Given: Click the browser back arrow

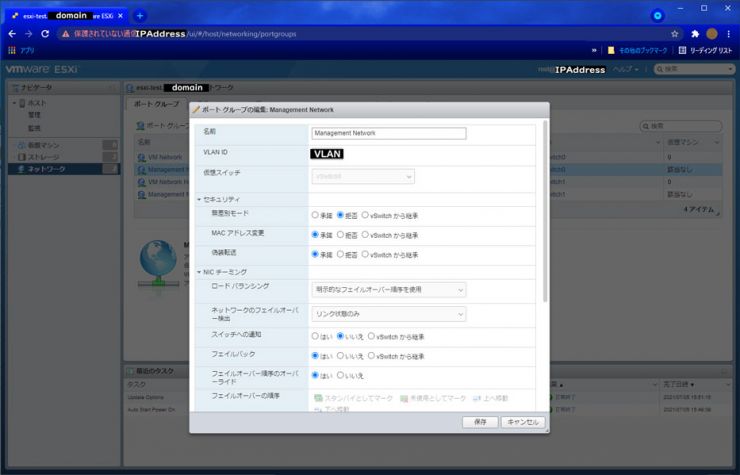Looking at the screenshot, I should [x=12, y=34].
